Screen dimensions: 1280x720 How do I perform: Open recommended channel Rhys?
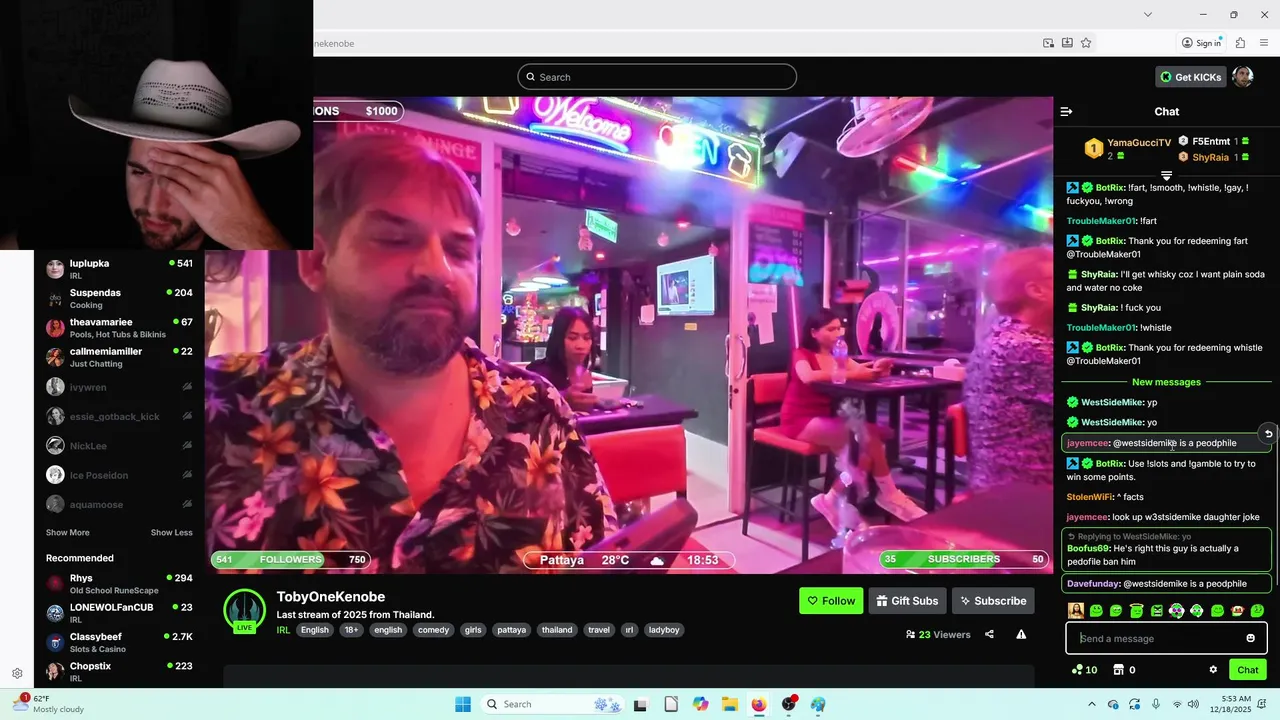click(x=120, y=584)
